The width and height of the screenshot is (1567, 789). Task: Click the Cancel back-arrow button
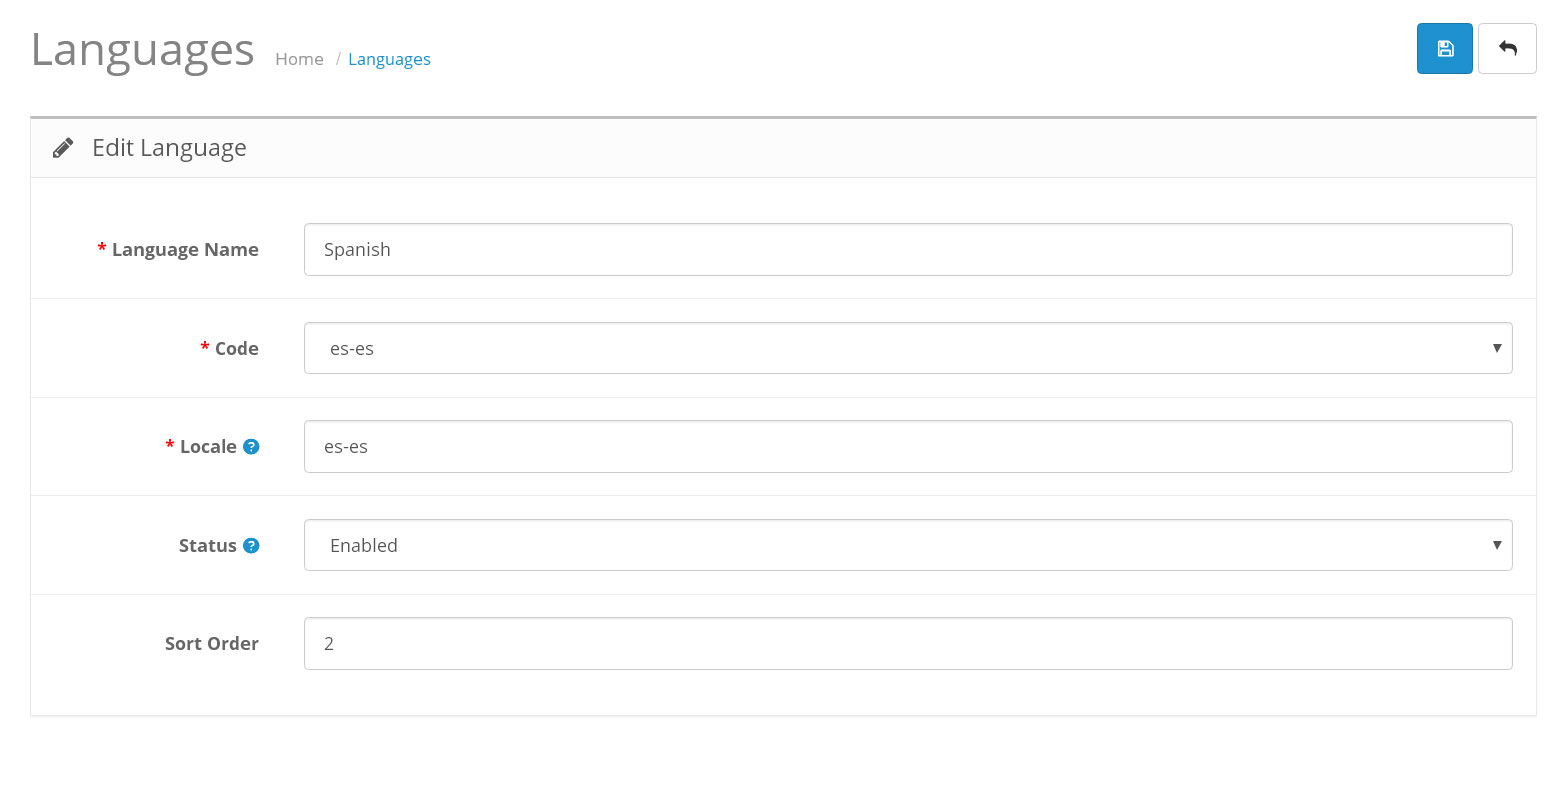tap(1507, 49)
